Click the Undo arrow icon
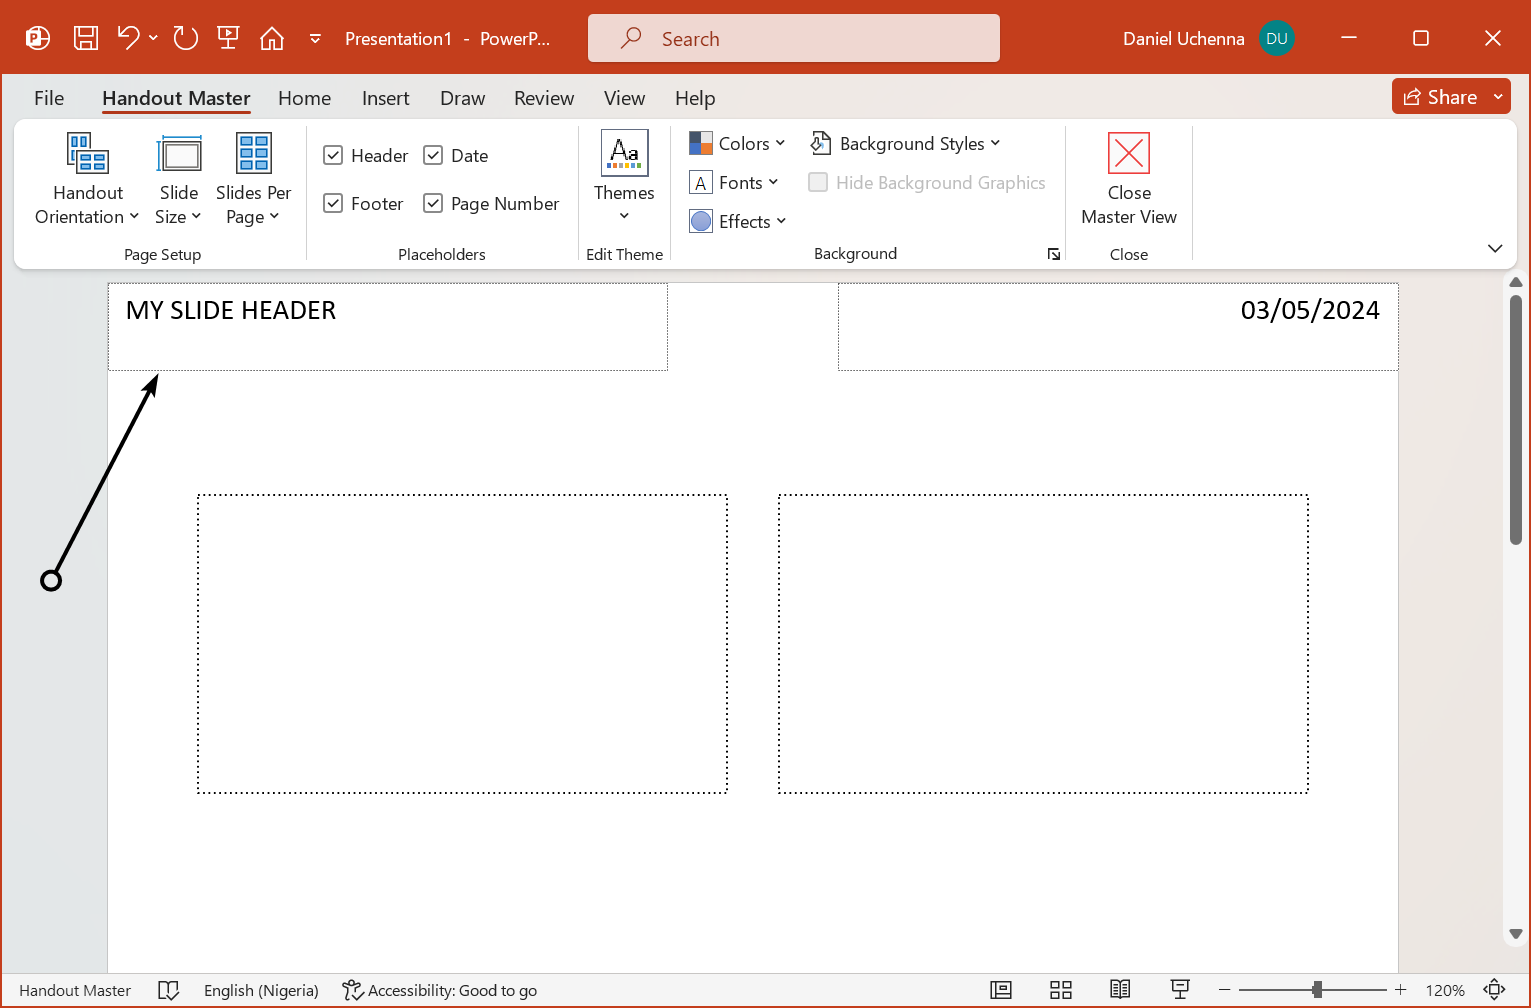1531x1008 pixels. 128,38
